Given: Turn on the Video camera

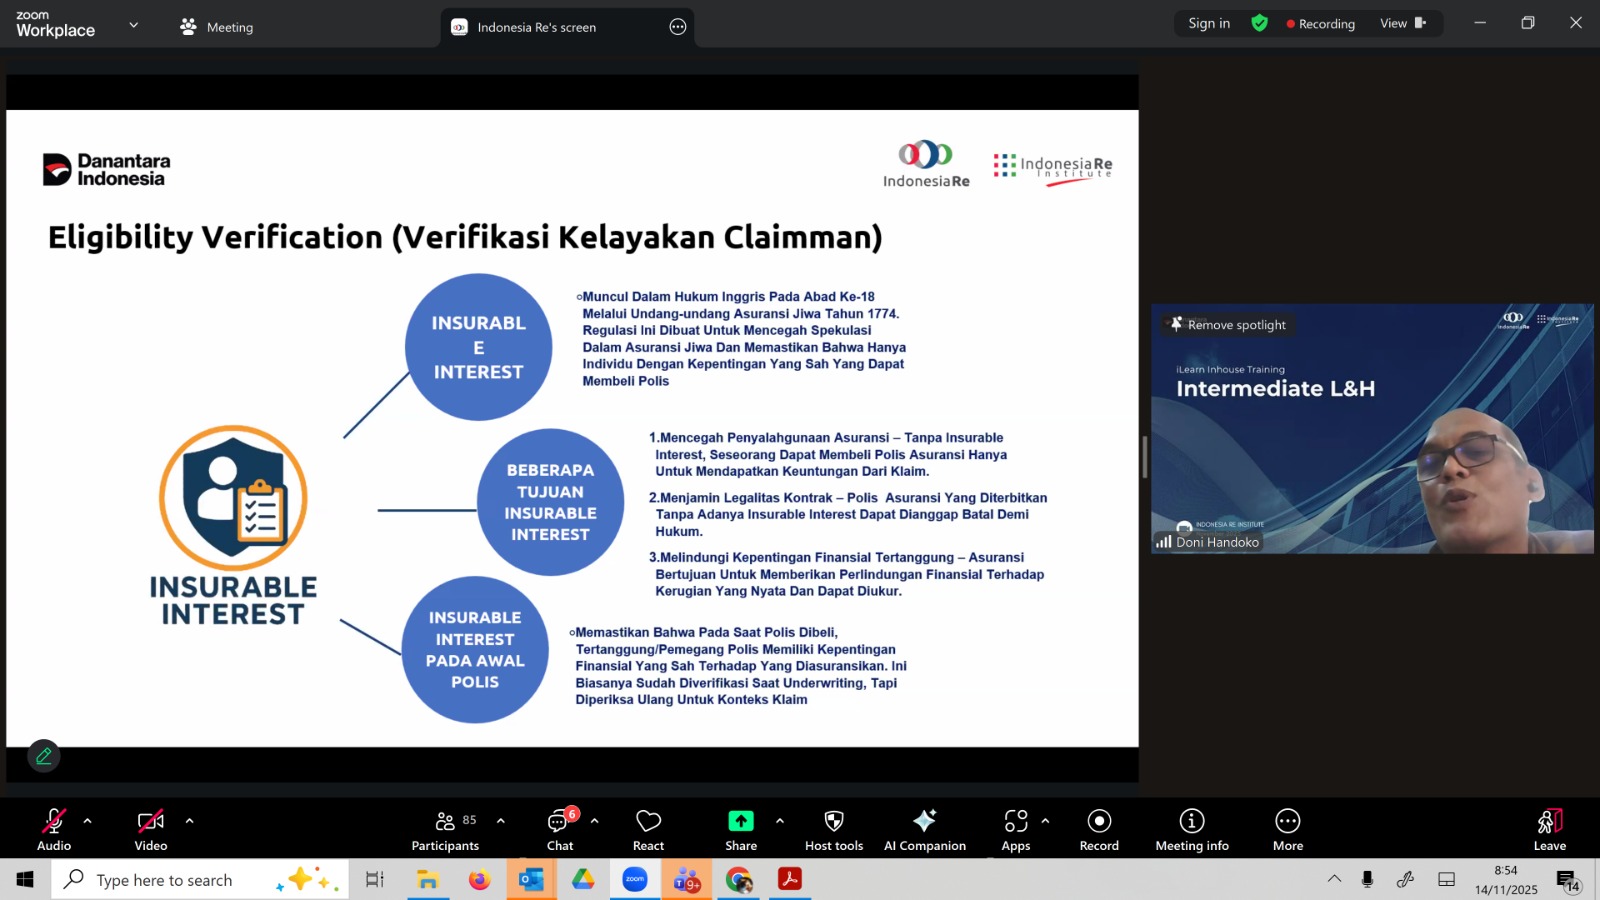Looking at the screenshot, I should point(151,829).
